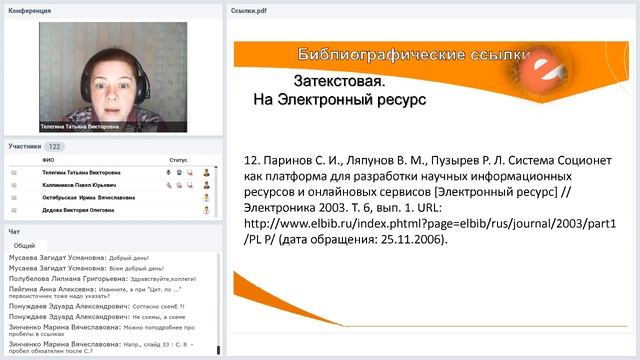Click the handle icon left of Телегина Татьяна Викторовна
640x360 pixels.
pyautogui.click(x=14, y=173)
